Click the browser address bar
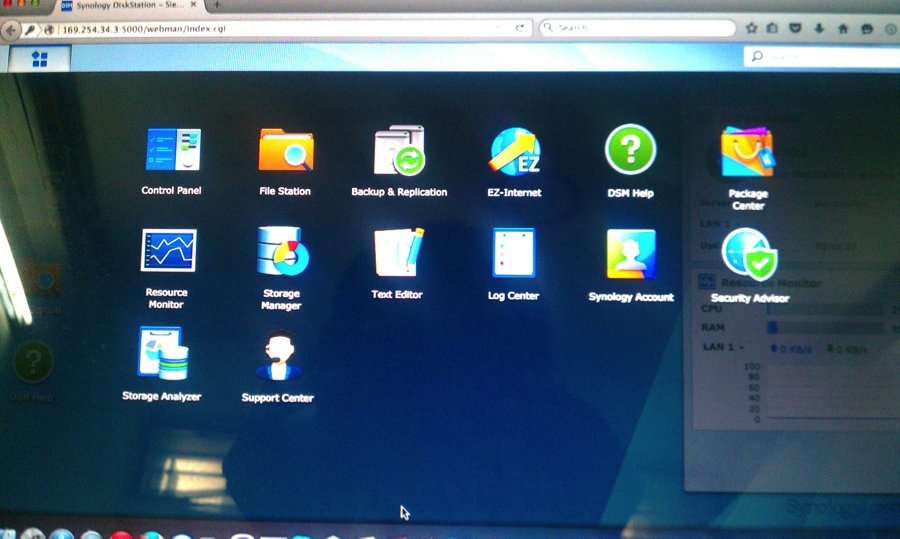Viewport: 900px width, 539px height. 278,29
